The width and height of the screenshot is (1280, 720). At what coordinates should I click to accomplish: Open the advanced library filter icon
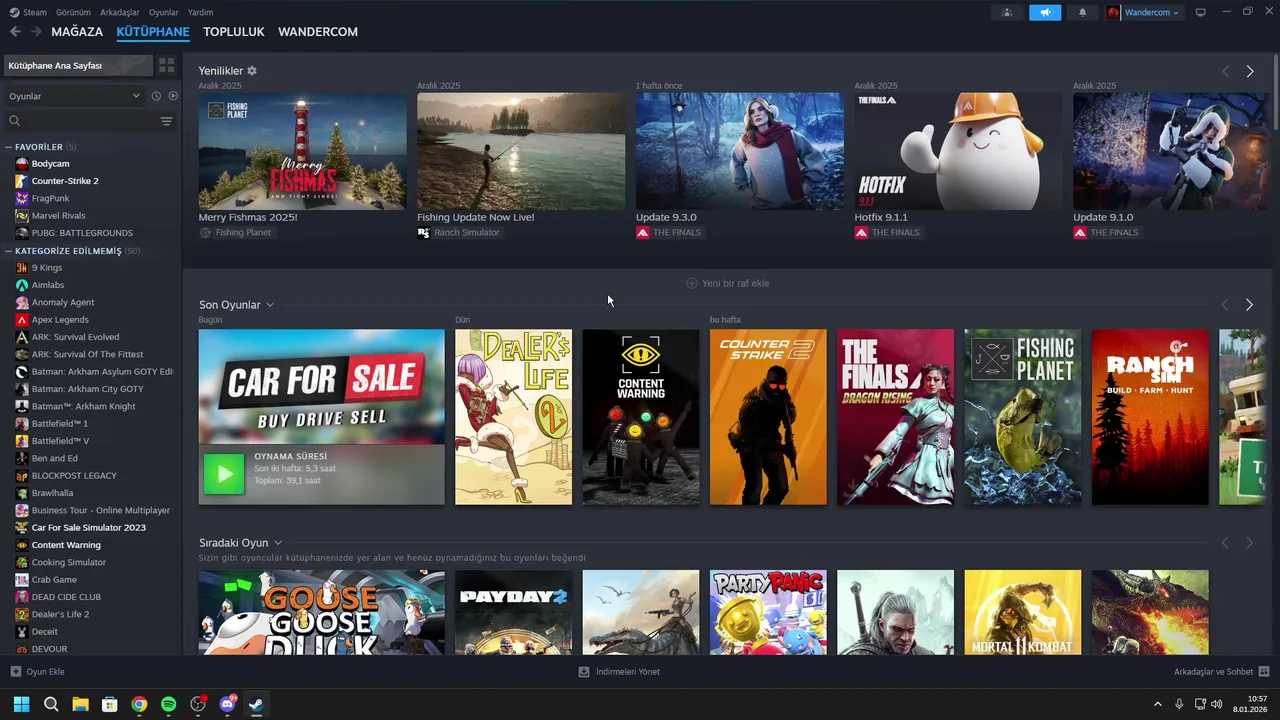click(166, 121)
